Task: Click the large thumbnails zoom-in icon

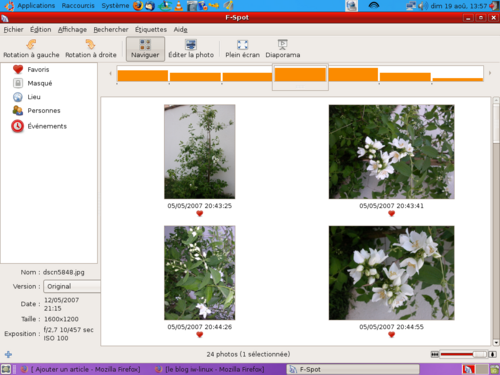Action: [x=492, y=354]
